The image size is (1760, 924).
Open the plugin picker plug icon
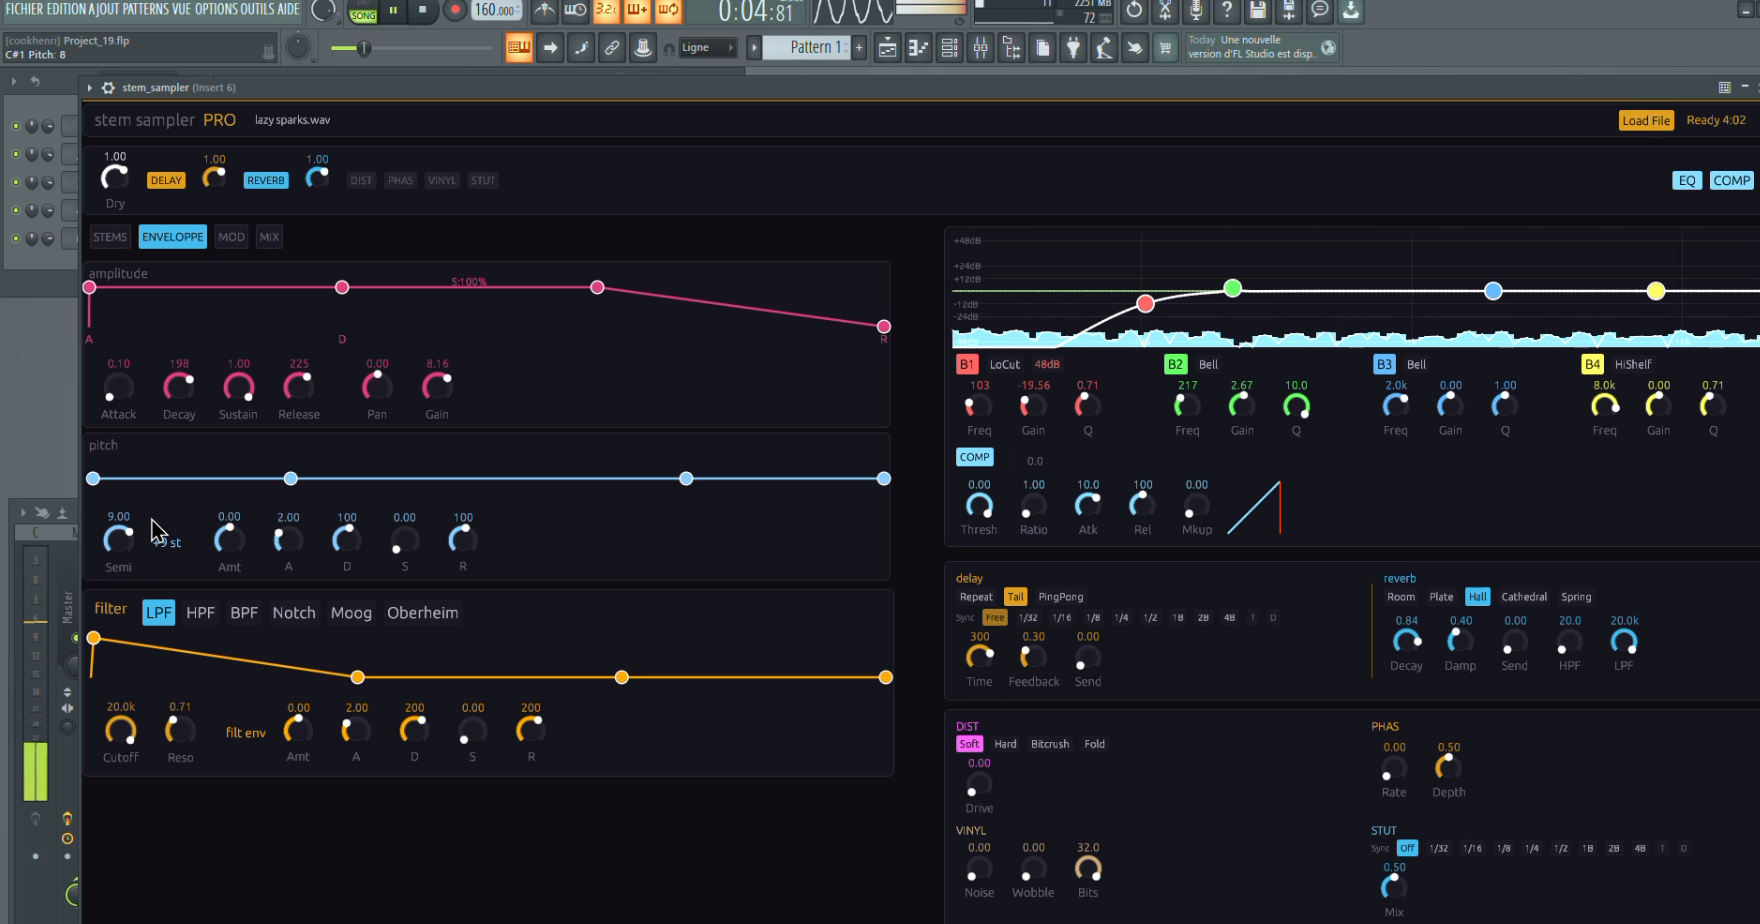click(1073, 48)
